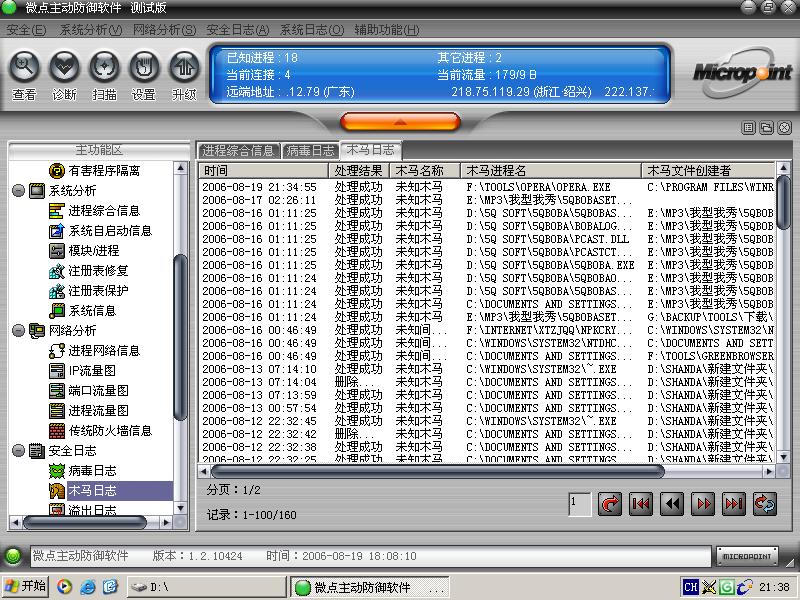This screenshot has height=600, width=800.
Task: Select 进程综合信息 in the sidebar tree
Action: (94, 211)
